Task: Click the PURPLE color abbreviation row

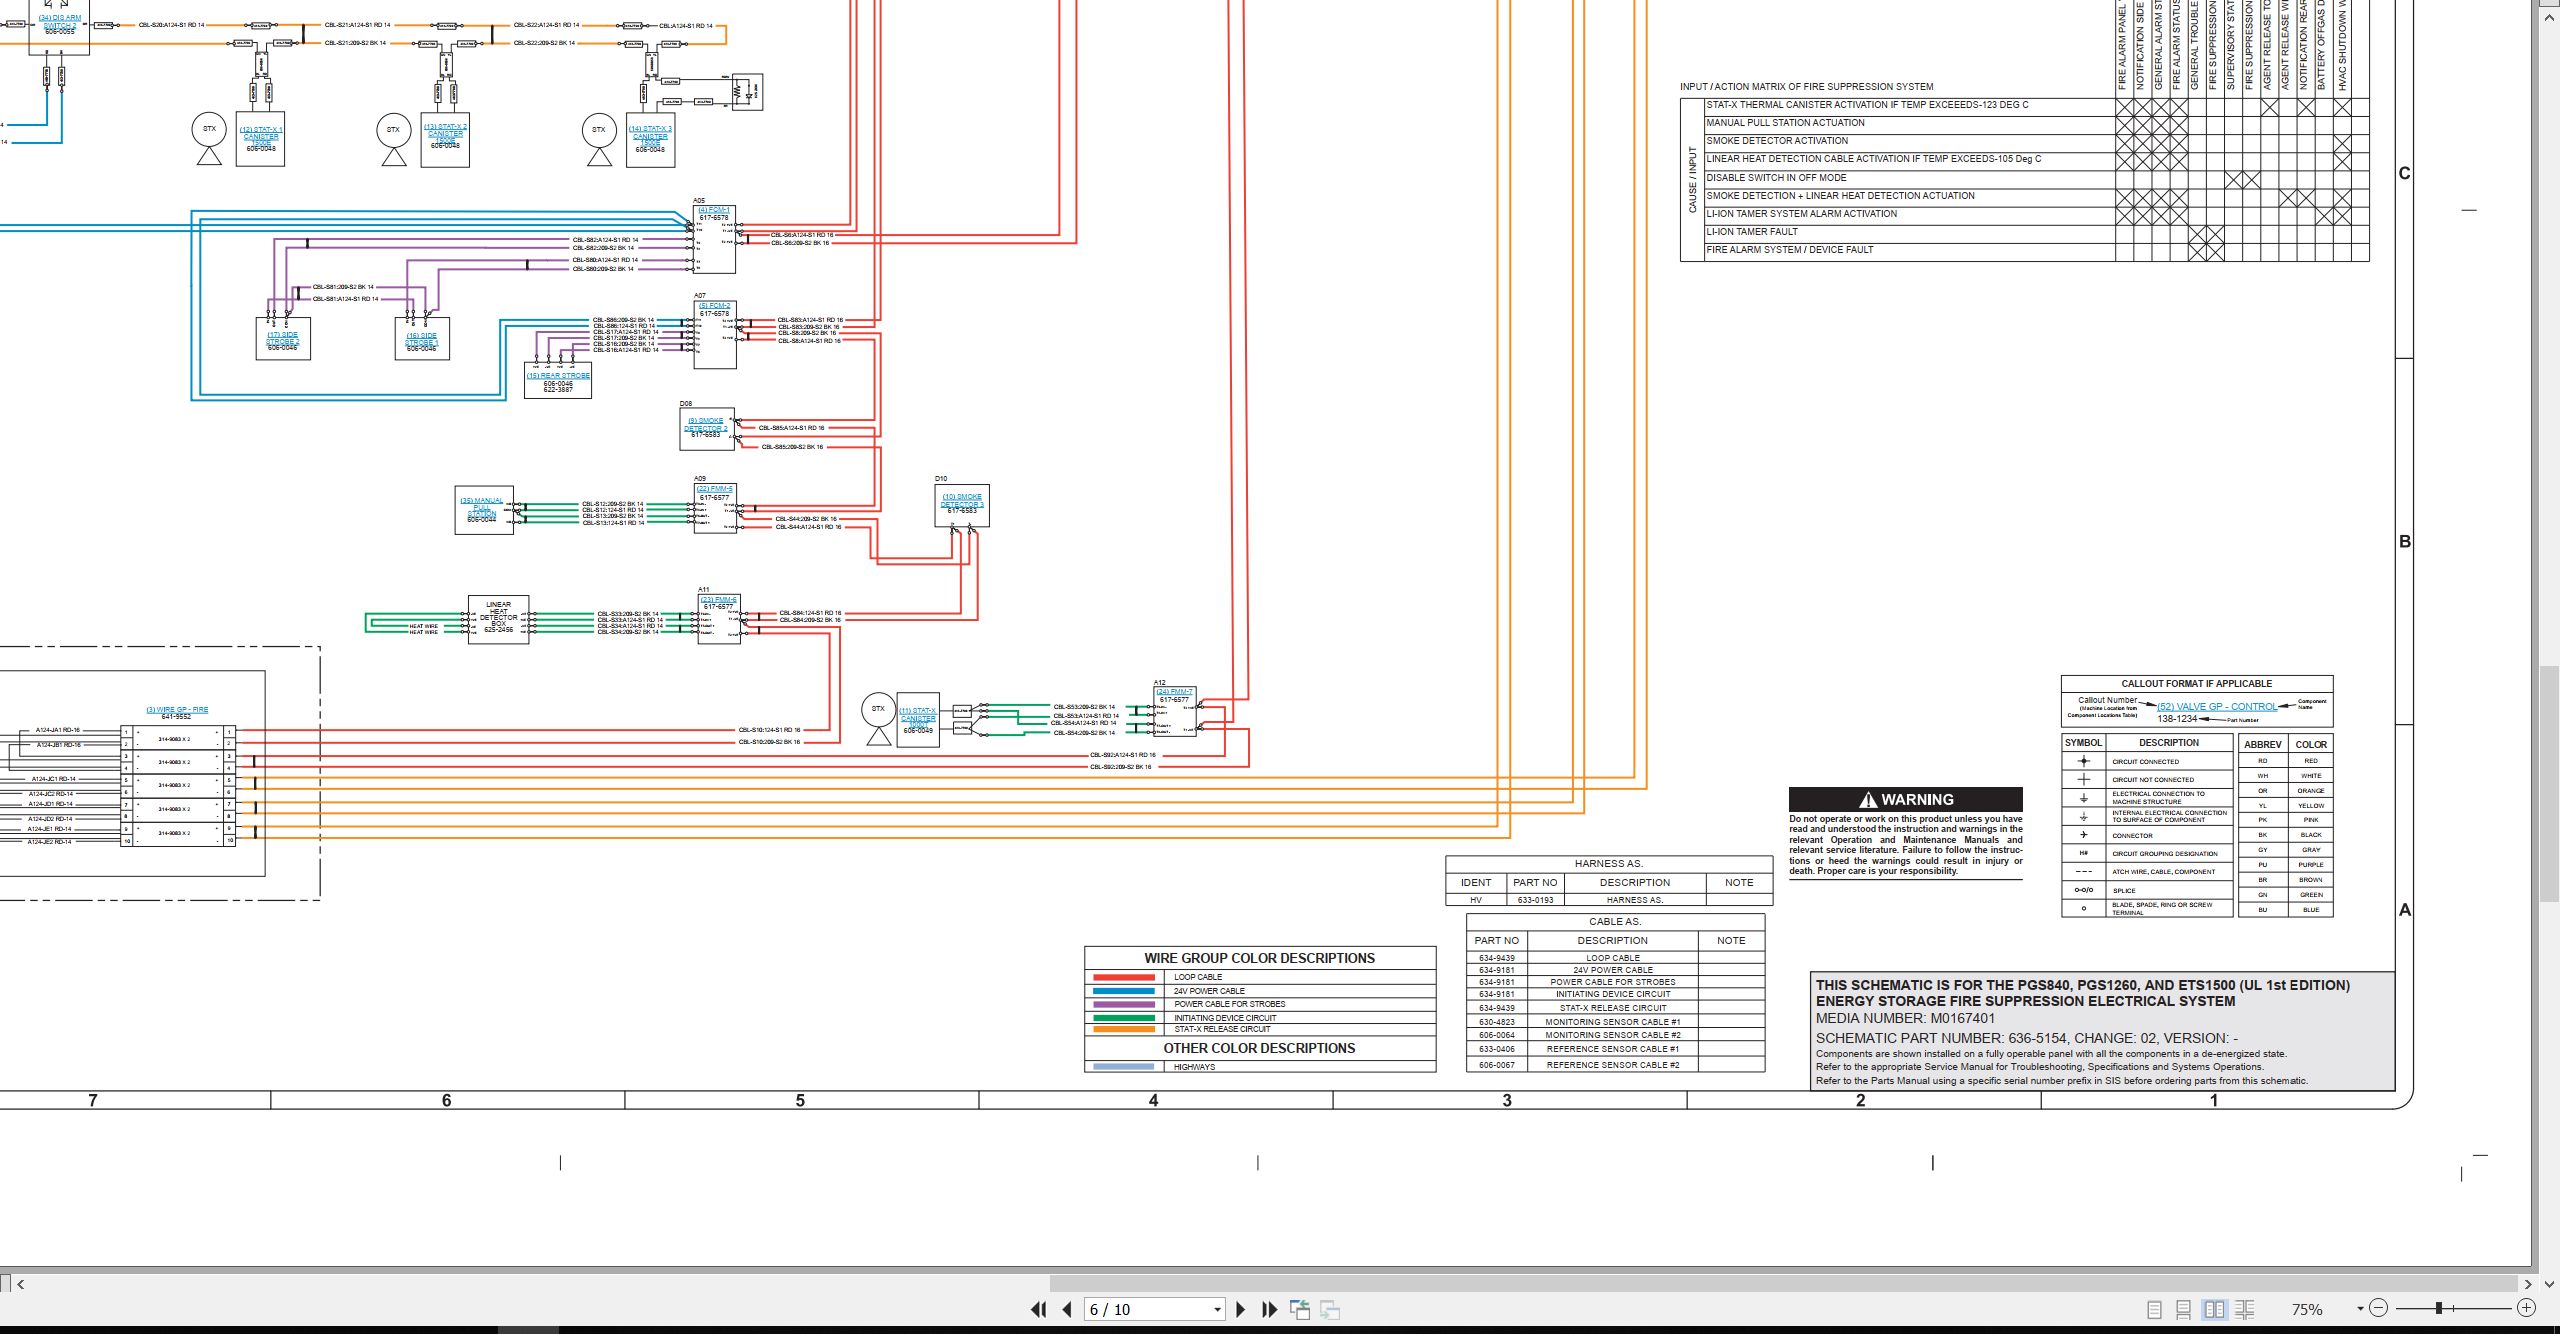Action: click(2286, 865)
